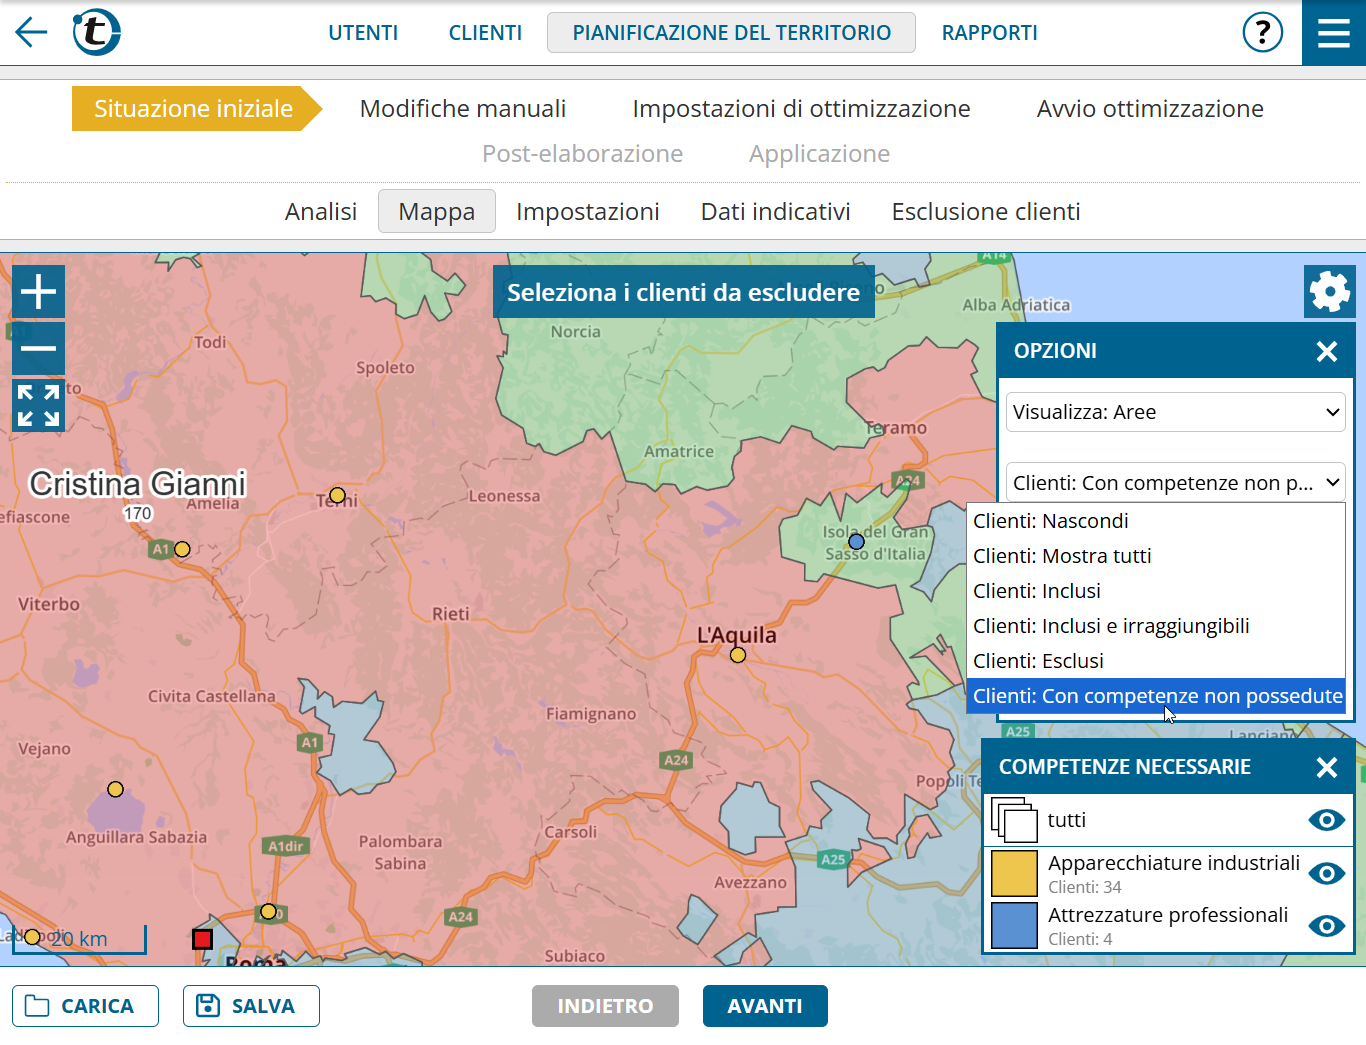This screenshot has height=1045, width=1366.
Task: Open map settings gear icon
Action: coord(1329,292)
